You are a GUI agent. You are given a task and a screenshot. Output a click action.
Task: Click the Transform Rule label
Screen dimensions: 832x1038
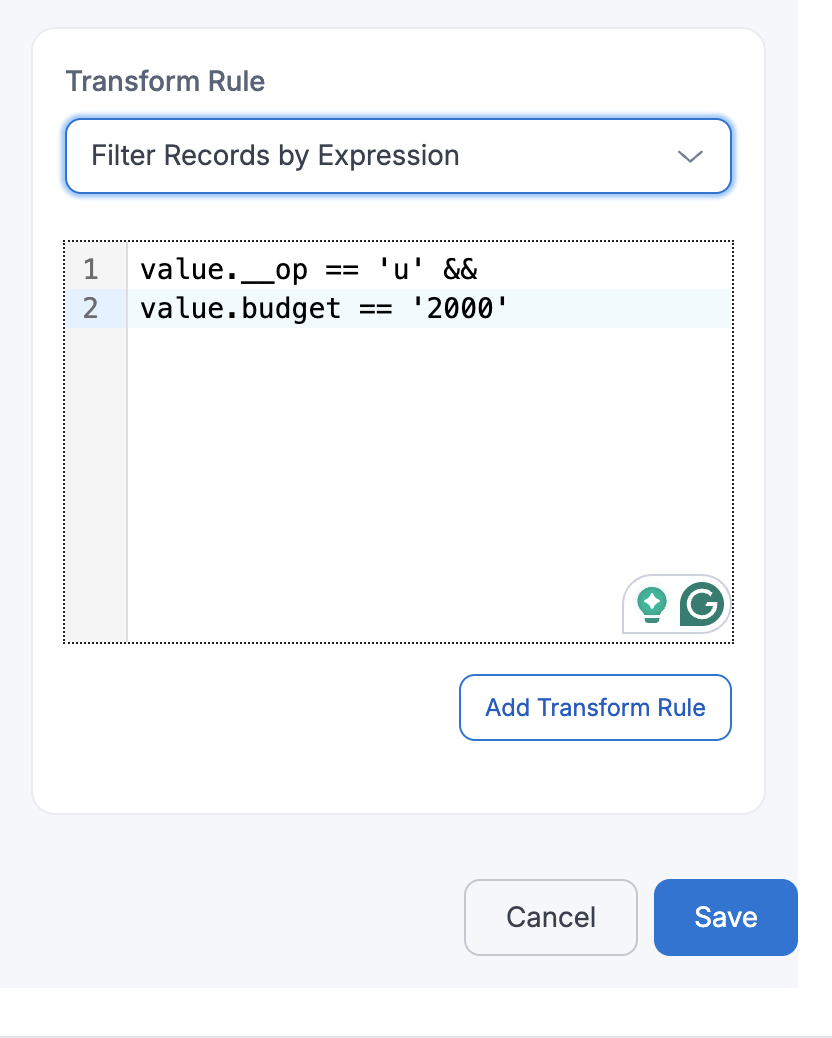click(x=165, y=81)
